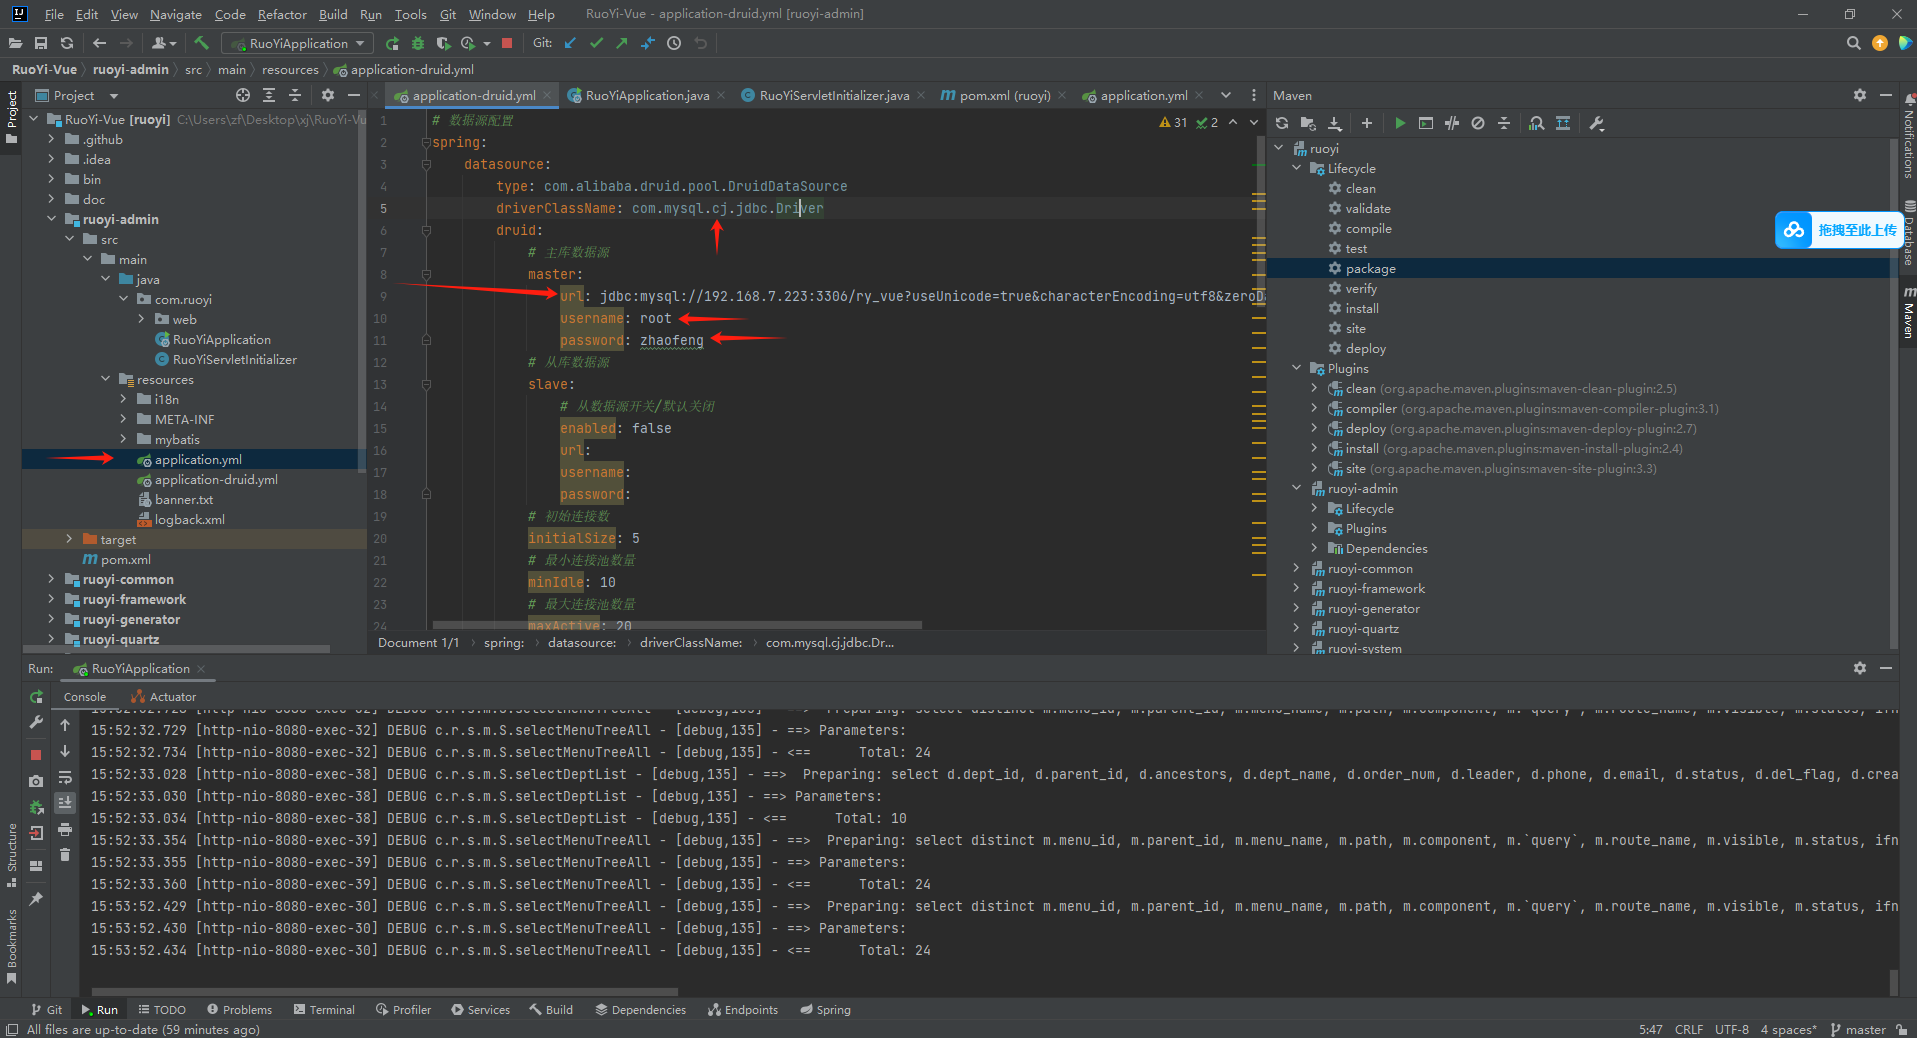Open Maven settings wrench icon
The height and width of the screenshot is (1038, 1917).
coord(1596,123)
